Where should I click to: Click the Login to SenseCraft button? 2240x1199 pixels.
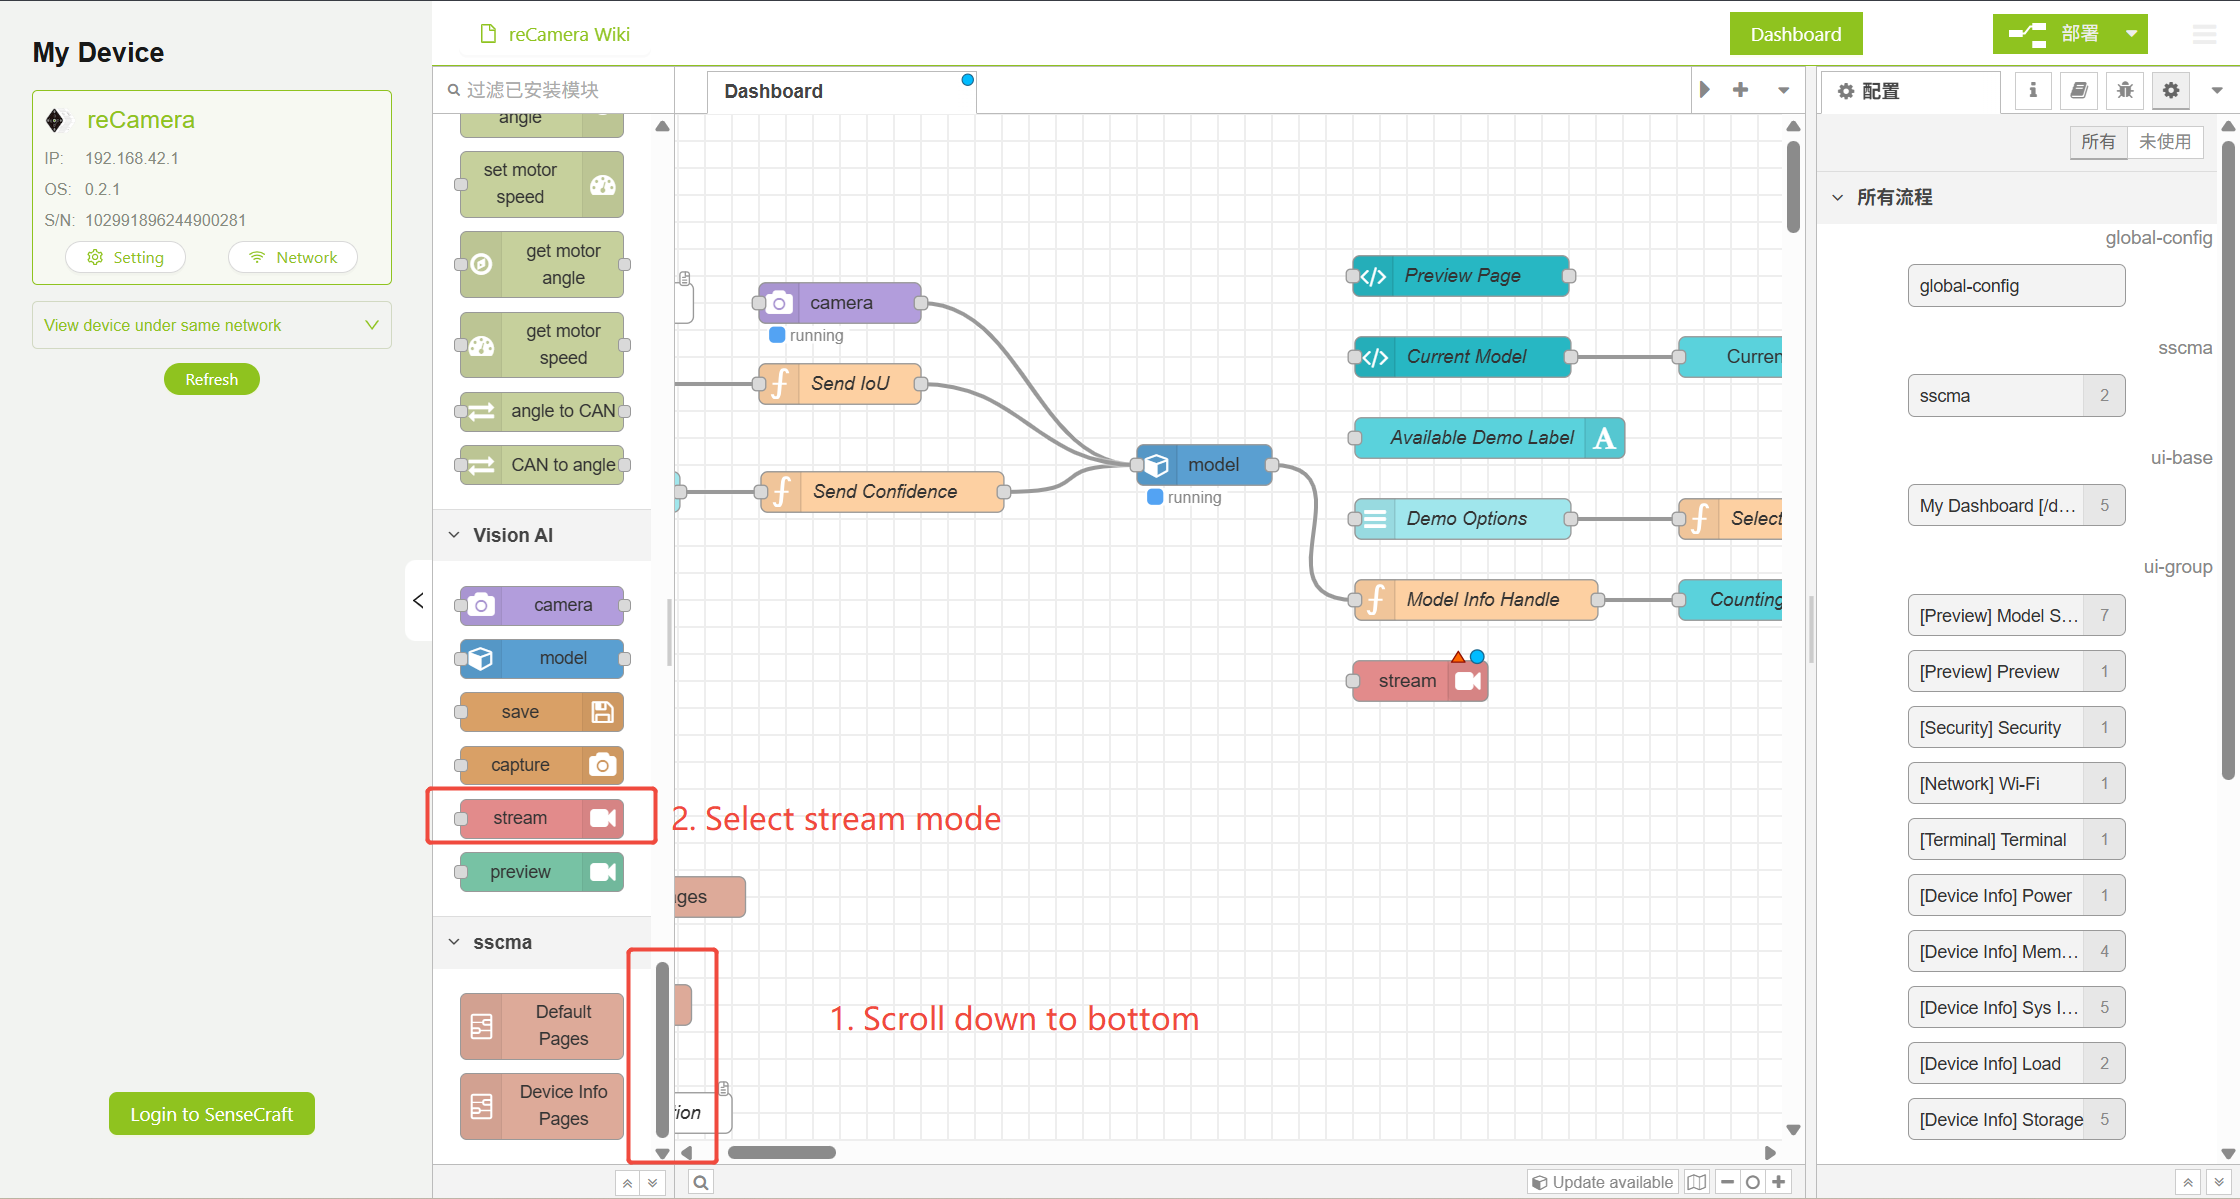pyautogui.click(x=211, y=1114)
